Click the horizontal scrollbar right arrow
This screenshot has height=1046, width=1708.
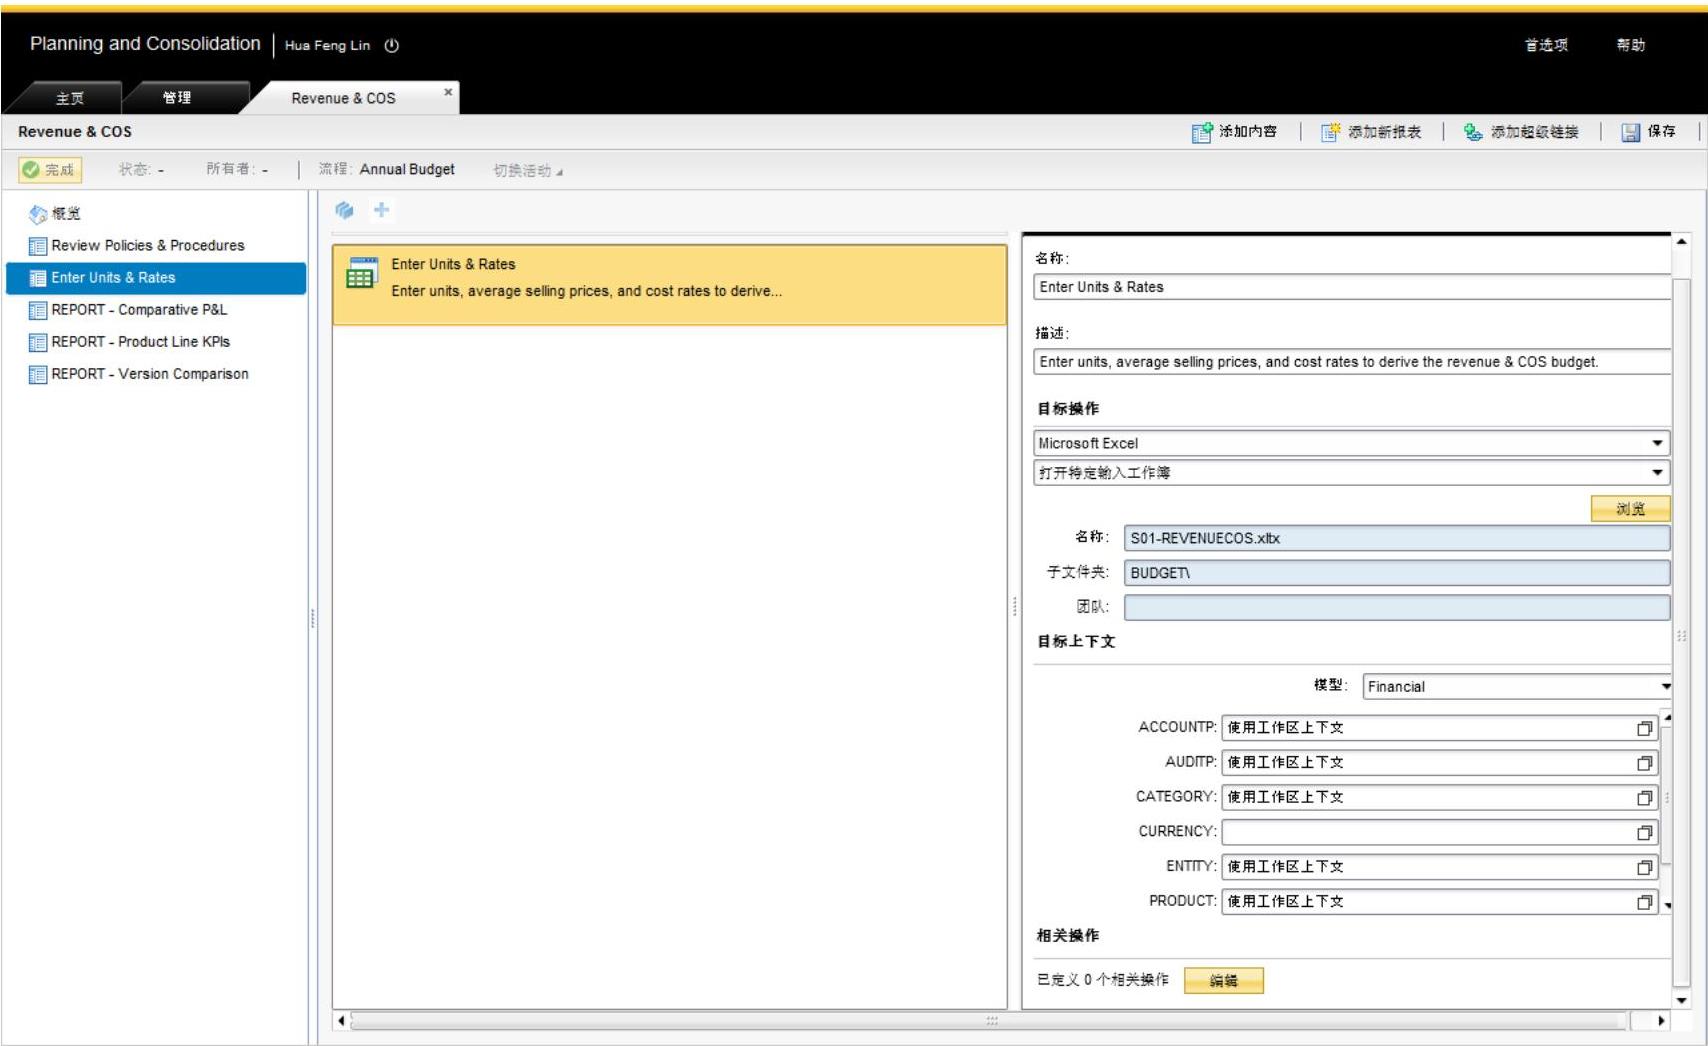(1661, 1021)
